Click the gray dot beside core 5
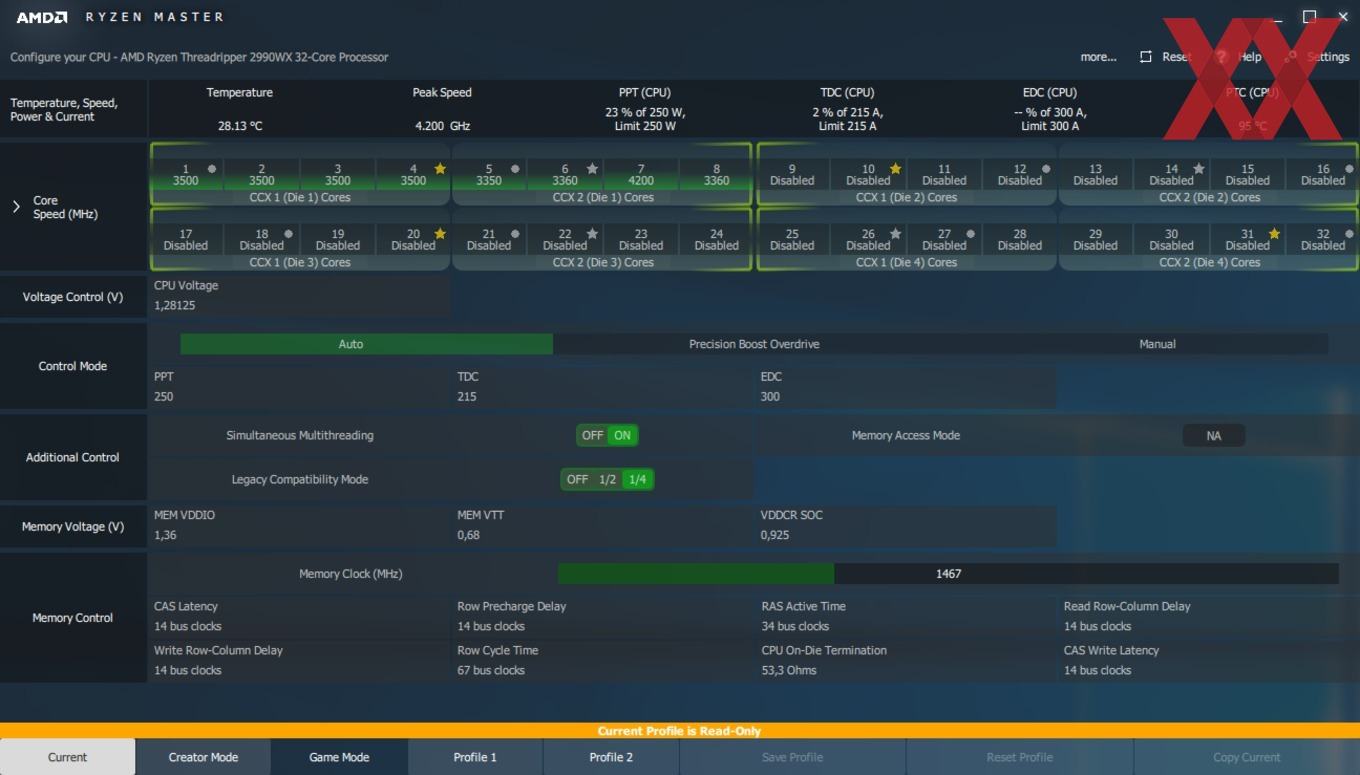The image size is (1360, 775). [515, 169]
